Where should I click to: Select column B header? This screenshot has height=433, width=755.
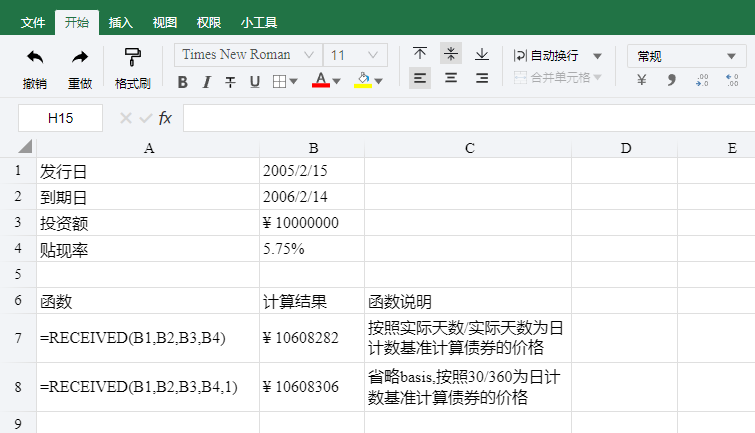313,148
